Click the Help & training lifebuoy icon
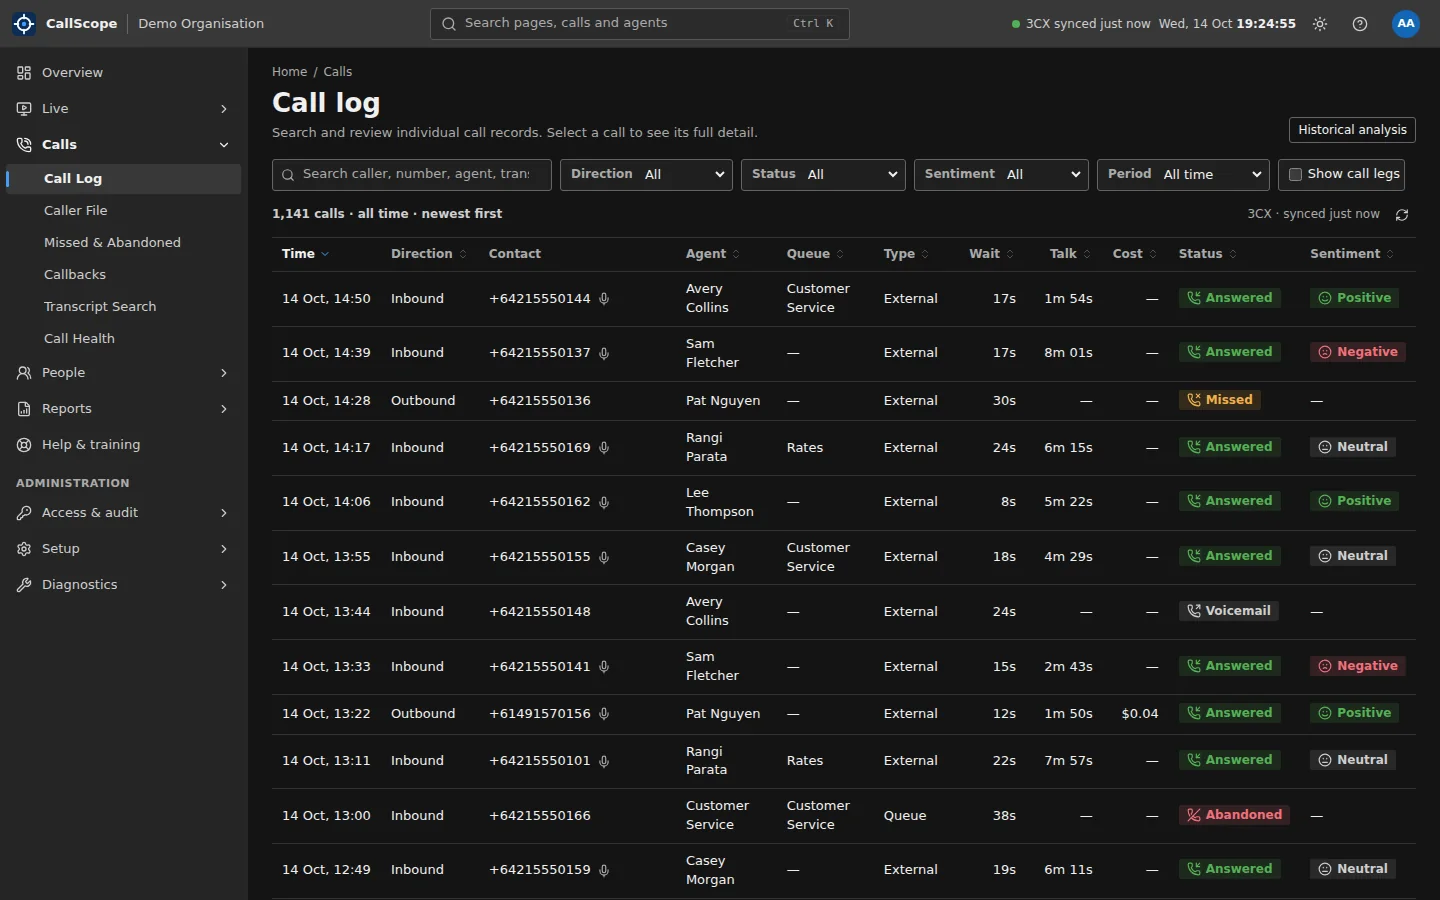Viewport: 1440px width, 900px height. [x=24, y=445]
